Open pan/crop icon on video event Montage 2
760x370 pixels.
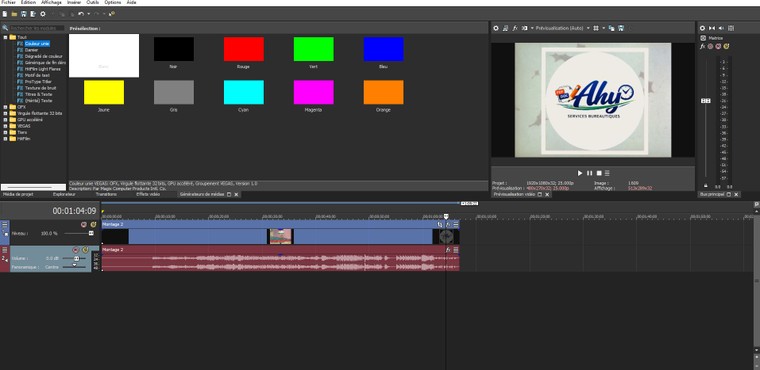click(440, 225)
